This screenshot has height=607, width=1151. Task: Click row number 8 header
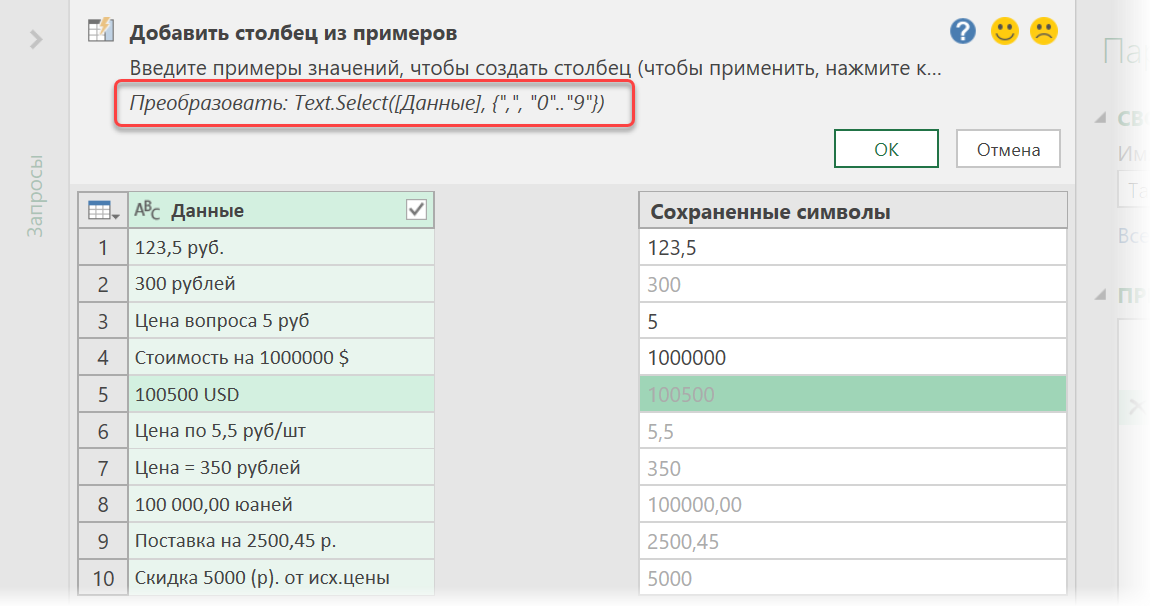tap(103, 504)
